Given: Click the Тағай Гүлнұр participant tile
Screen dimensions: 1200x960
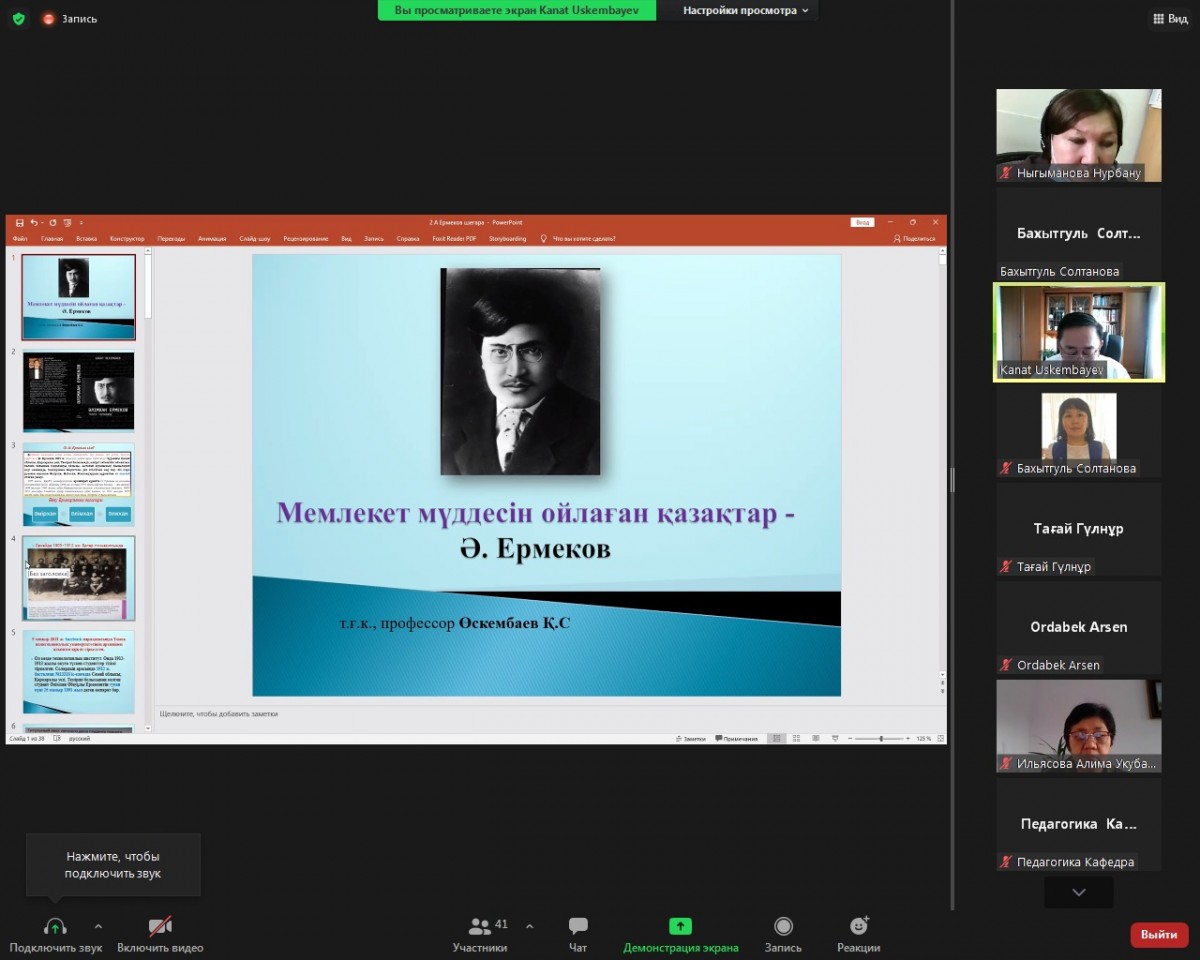Looking at the screenshot, I should (x=1078, y=529).
